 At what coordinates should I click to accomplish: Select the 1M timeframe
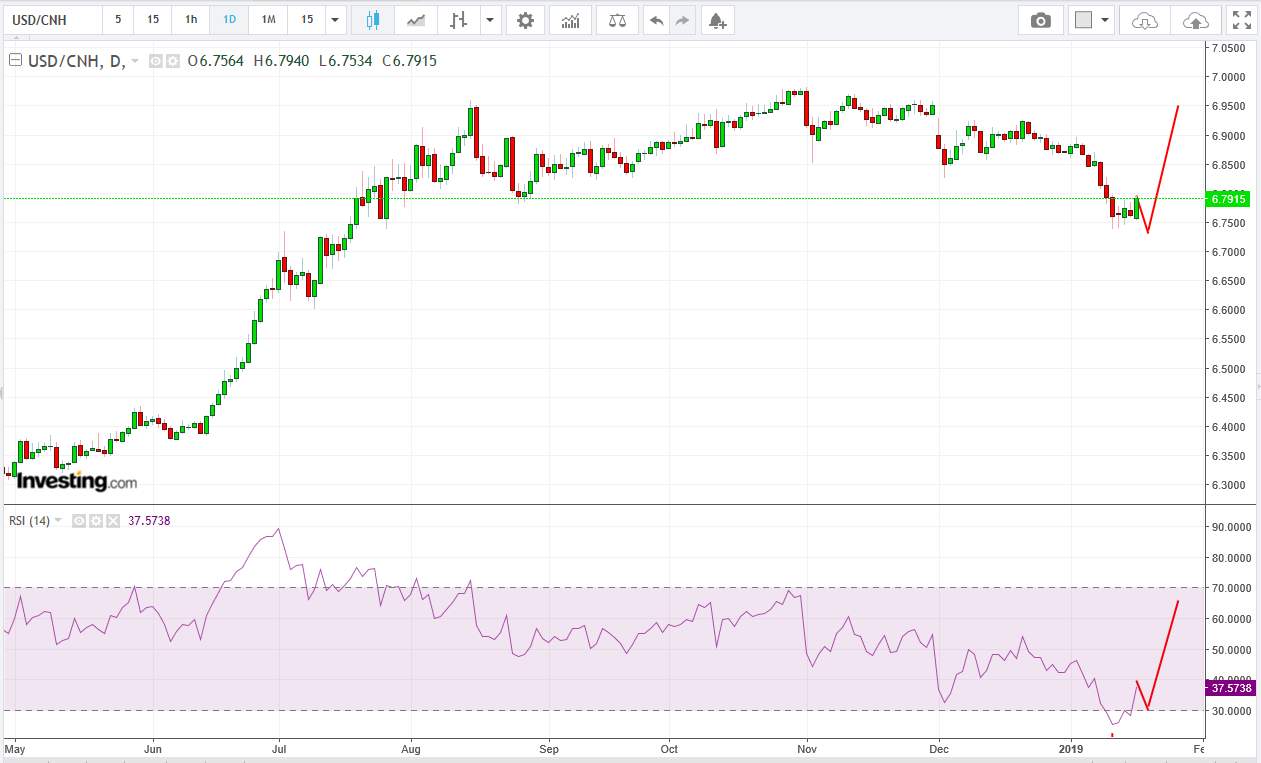tap(268, 20)
